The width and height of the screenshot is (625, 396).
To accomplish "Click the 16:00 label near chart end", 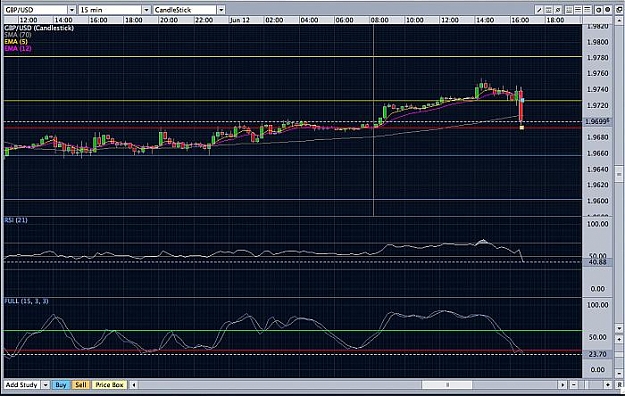I will click(x=520, y=20).
